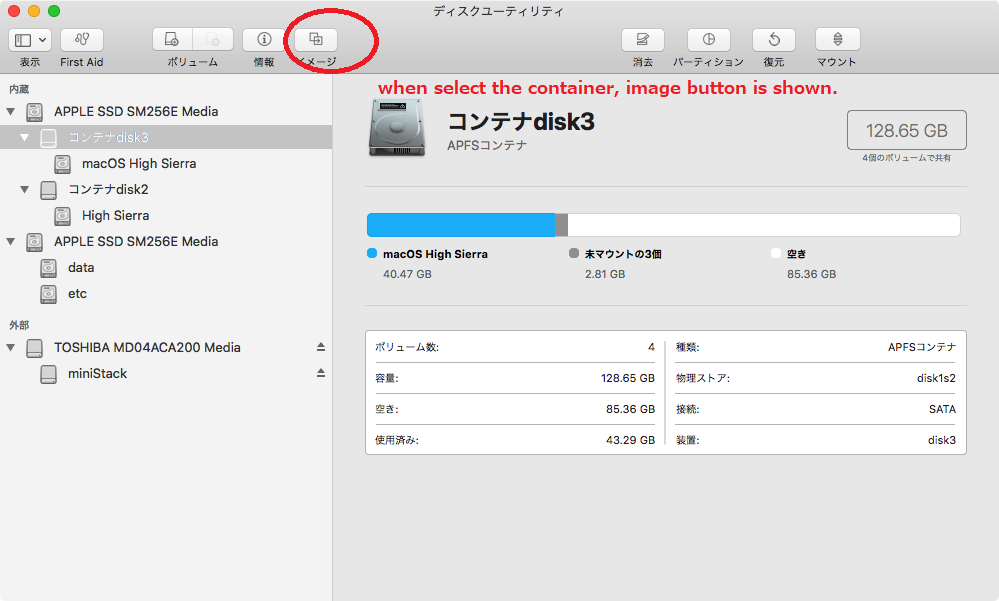Click the white 空き legend dot

click(775, 253)
